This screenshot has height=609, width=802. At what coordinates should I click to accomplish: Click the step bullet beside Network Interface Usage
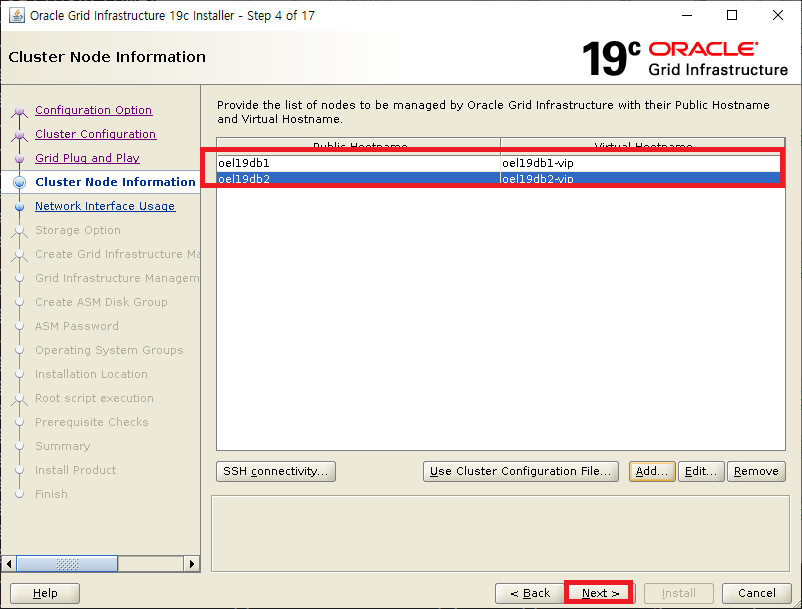(19, 207)
